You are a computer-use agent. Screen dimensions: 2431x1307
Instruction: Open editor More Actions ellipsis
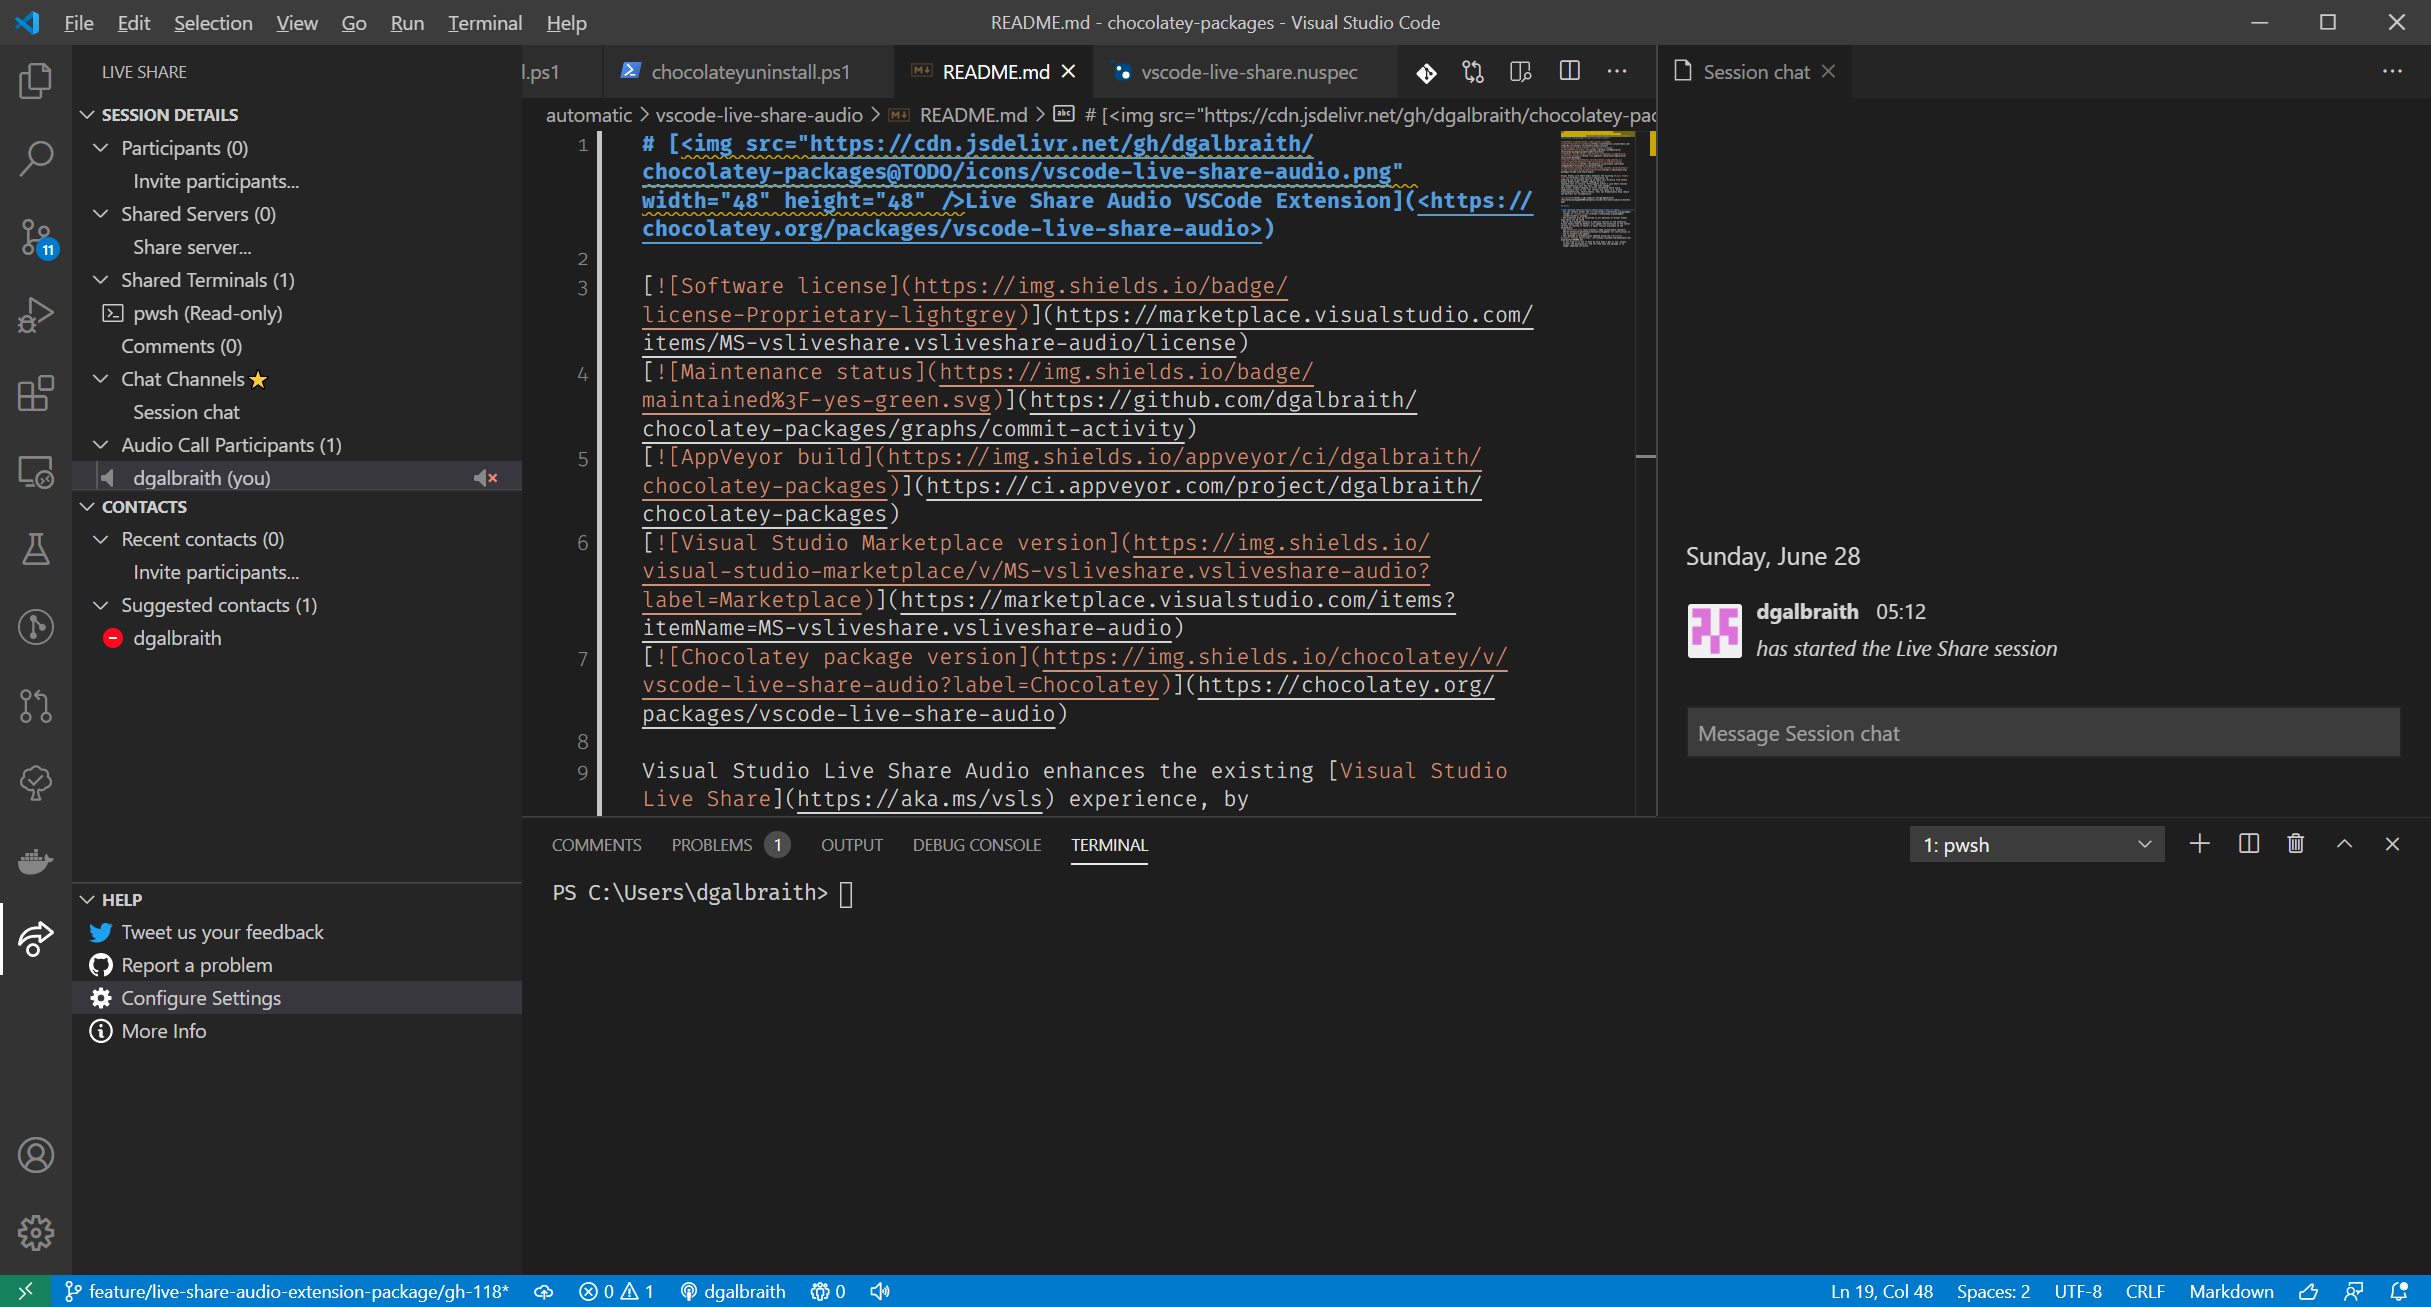(x=1617, y=72)
